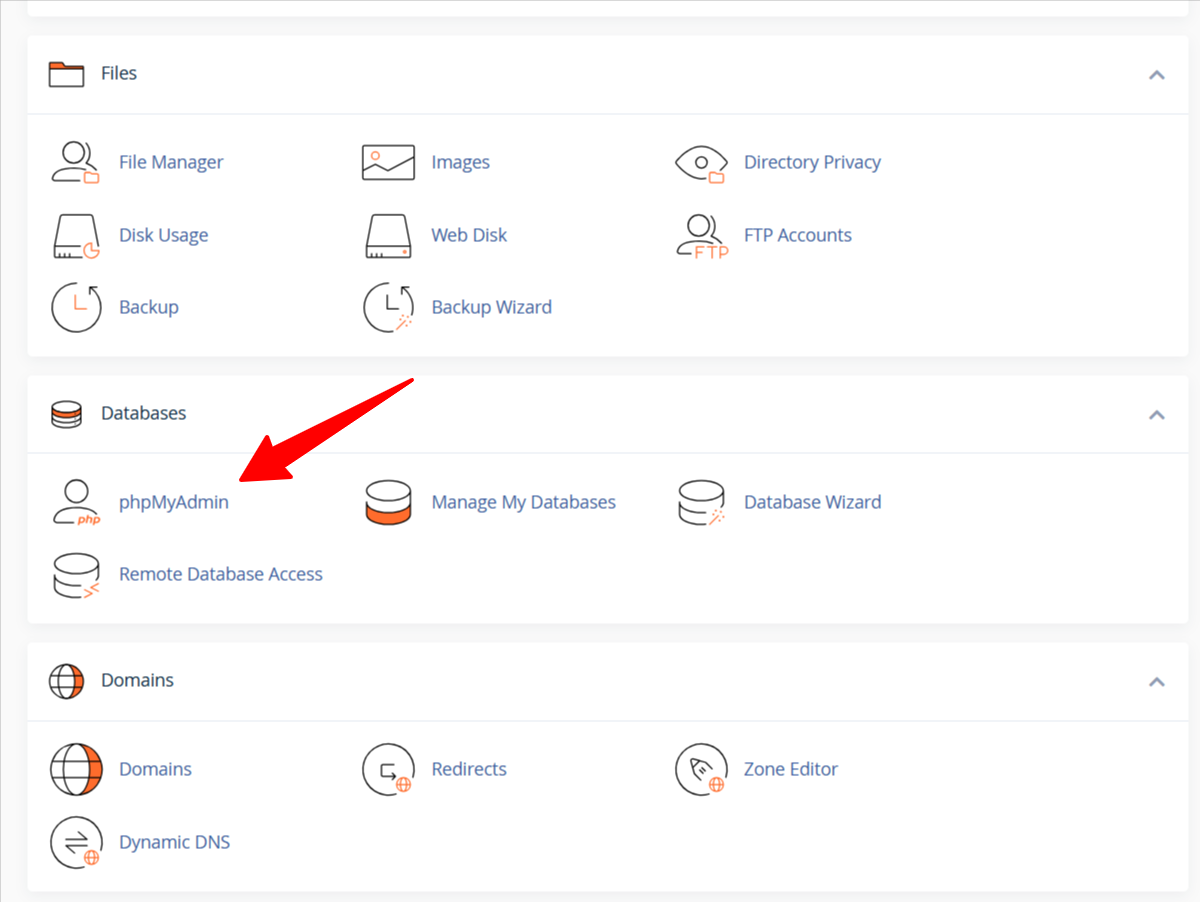Click the Databases section title text
1200x902 pixels.
click(x=143, y=413)
